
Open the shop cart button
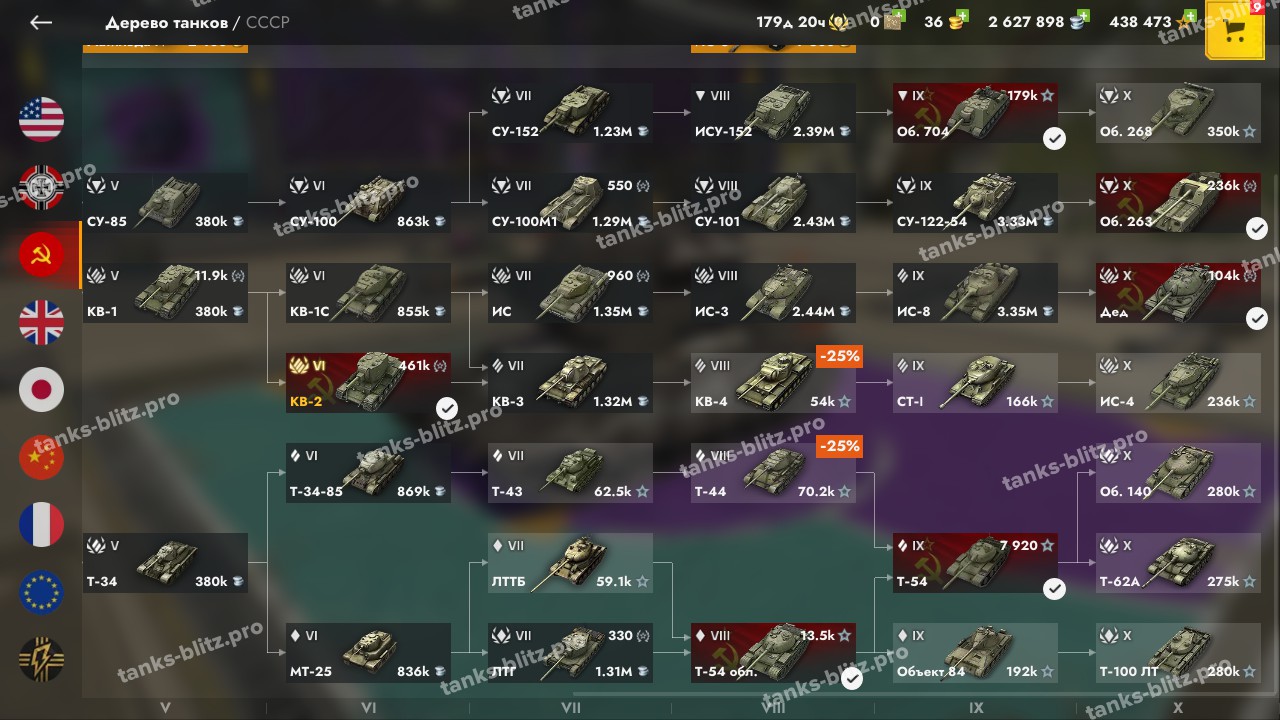click(x=1235, y=30)
